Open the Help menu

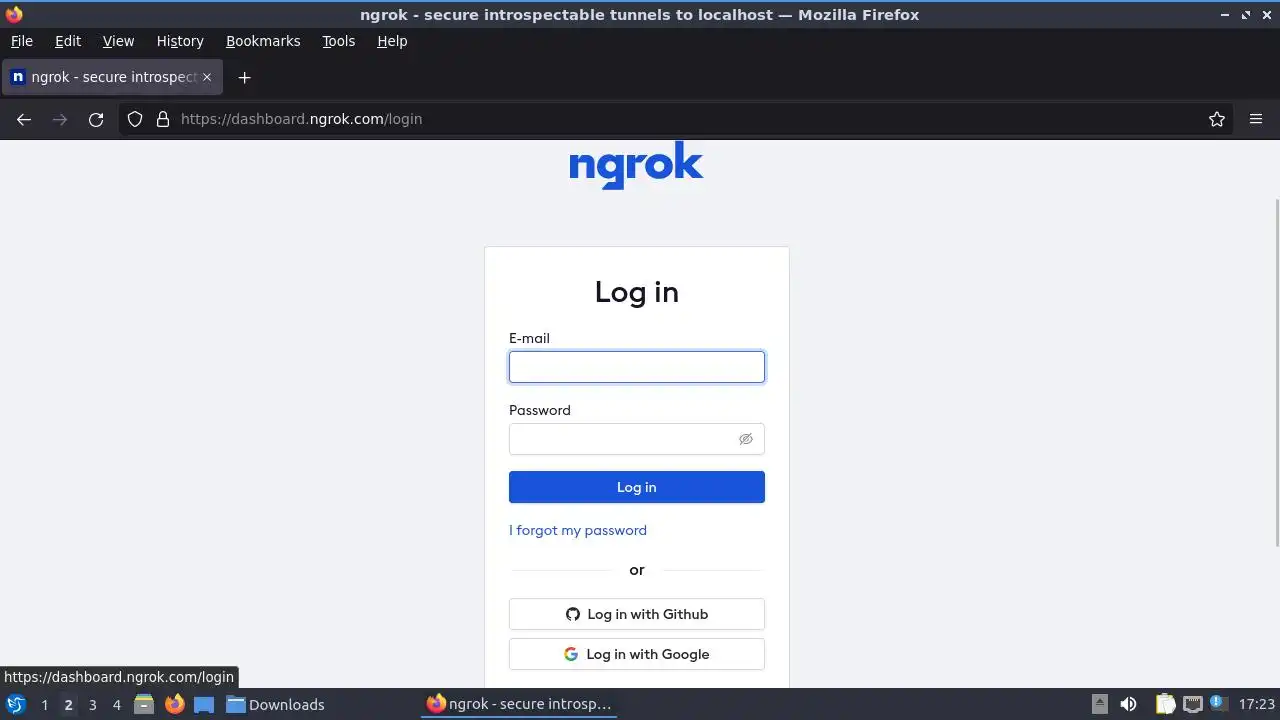[392, 41]
